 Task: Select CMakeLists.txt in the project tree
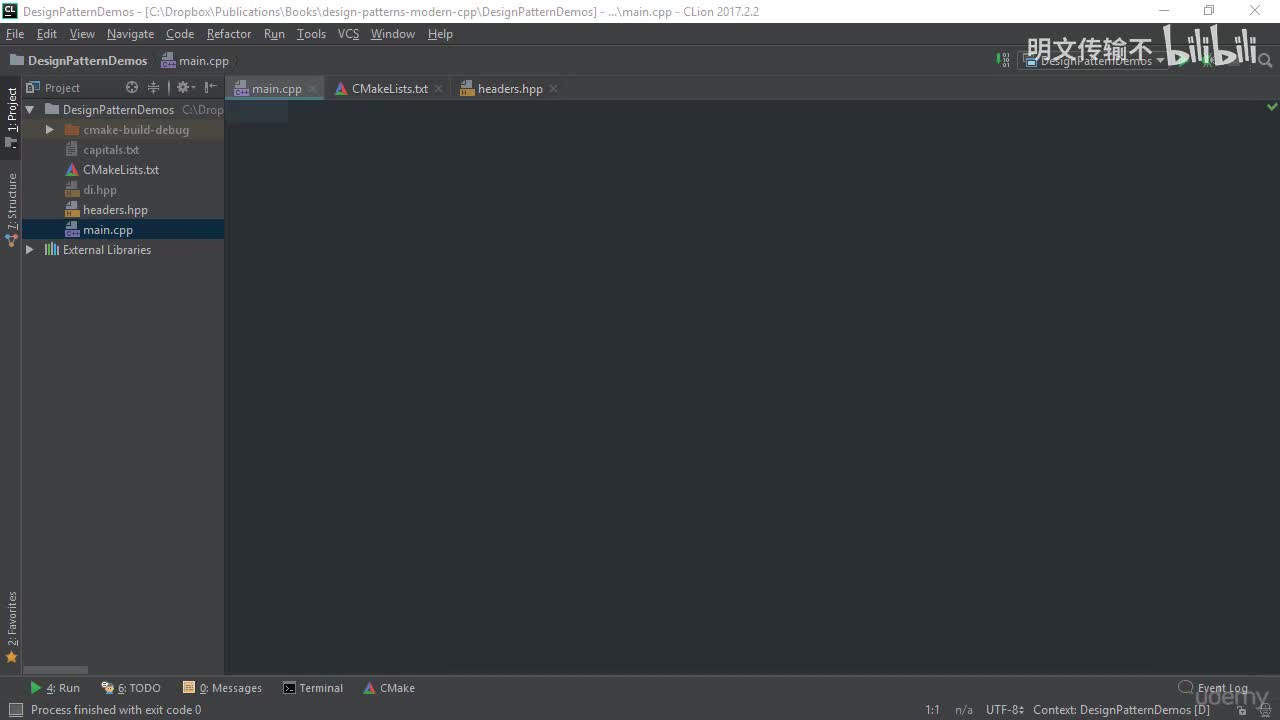(x=121, y=170)
